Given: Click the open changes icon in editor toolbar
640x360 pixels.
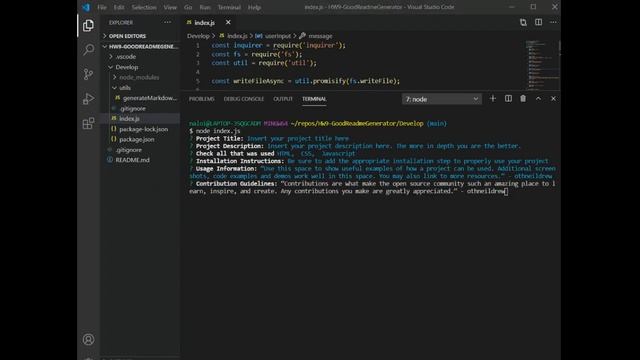Looking at the screenshot, I should 523,22.
